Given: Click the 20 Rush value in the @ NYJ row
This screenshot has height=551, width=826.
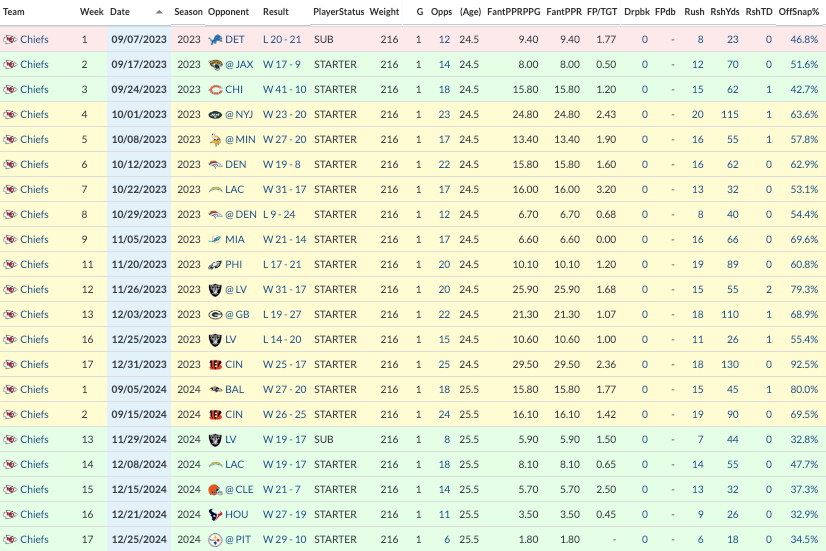Looking at the screenshot, I should pos(697,114).
